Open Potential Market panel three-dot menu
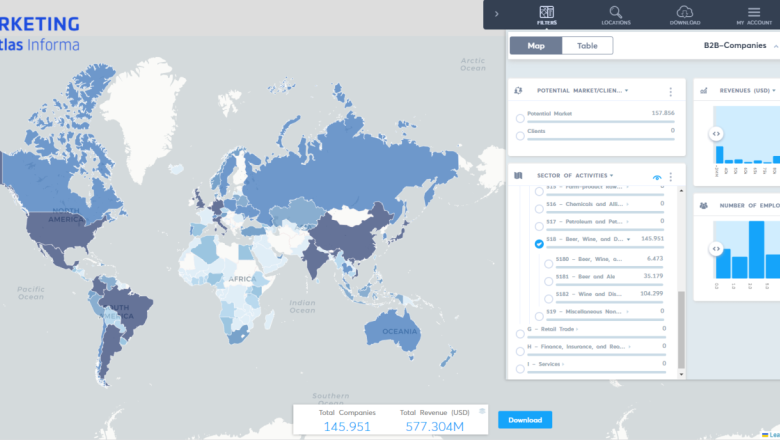 pyautogui.click(x=671, y=91)
